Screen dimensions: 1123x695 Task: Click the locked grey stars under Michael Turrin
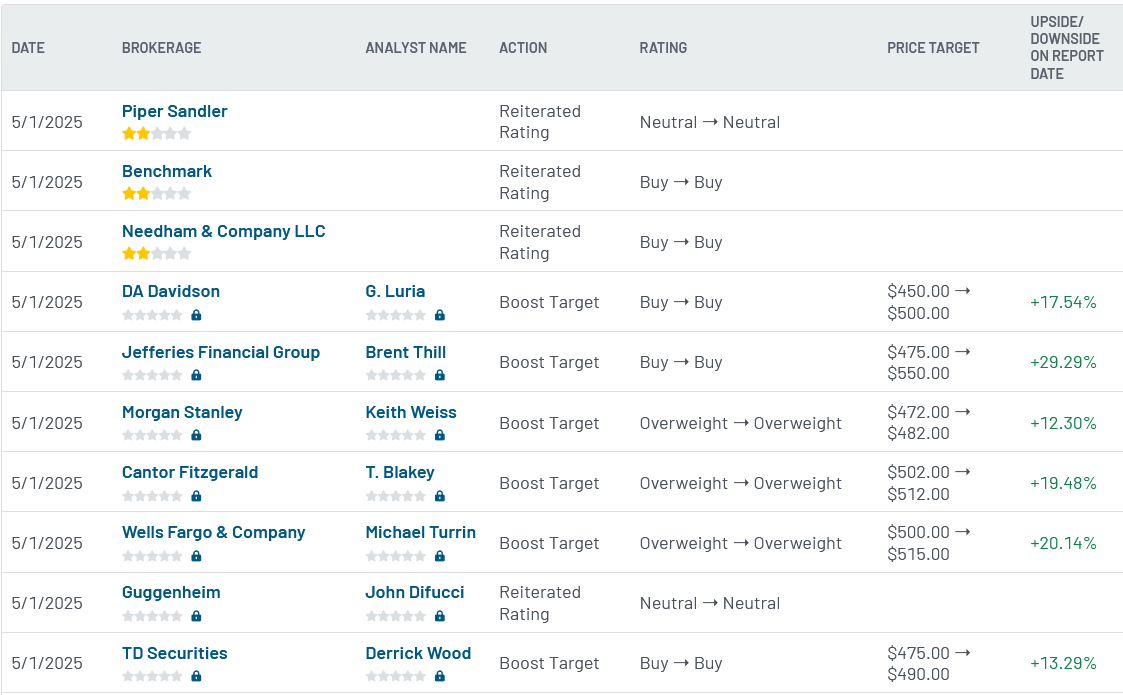395,556
